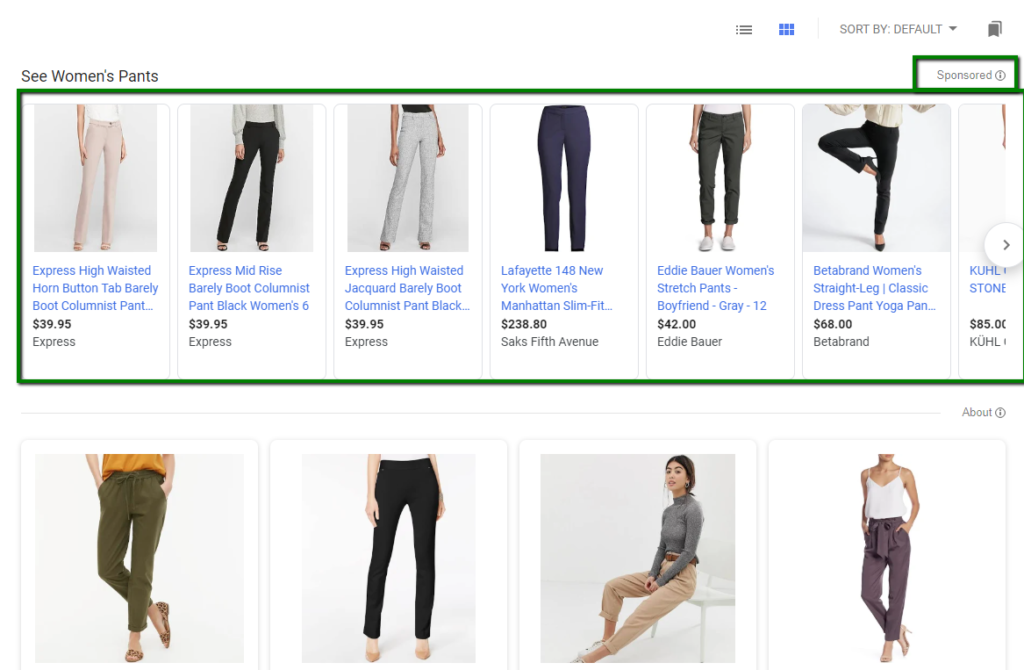The height and width of the screenshot is (670, 1024).
Task: Click the black Express Mid Rise pants image
Action: click(x=251, y=178)
